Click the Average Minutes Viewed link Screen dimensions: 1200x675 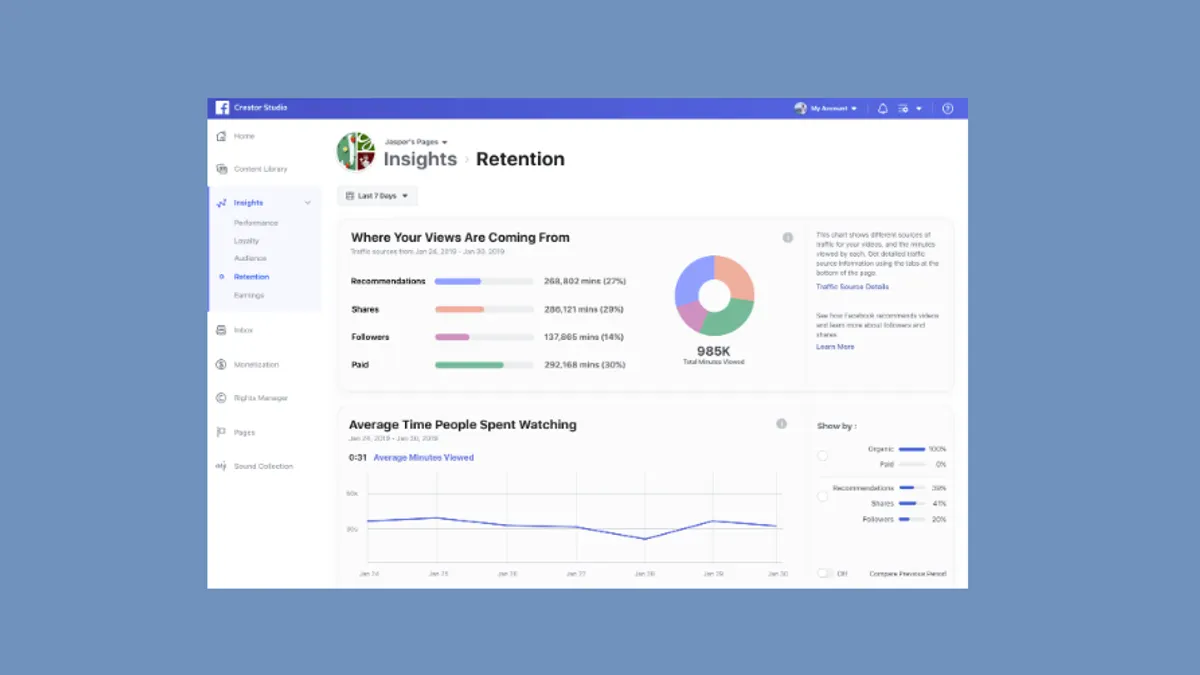[424, 458]
